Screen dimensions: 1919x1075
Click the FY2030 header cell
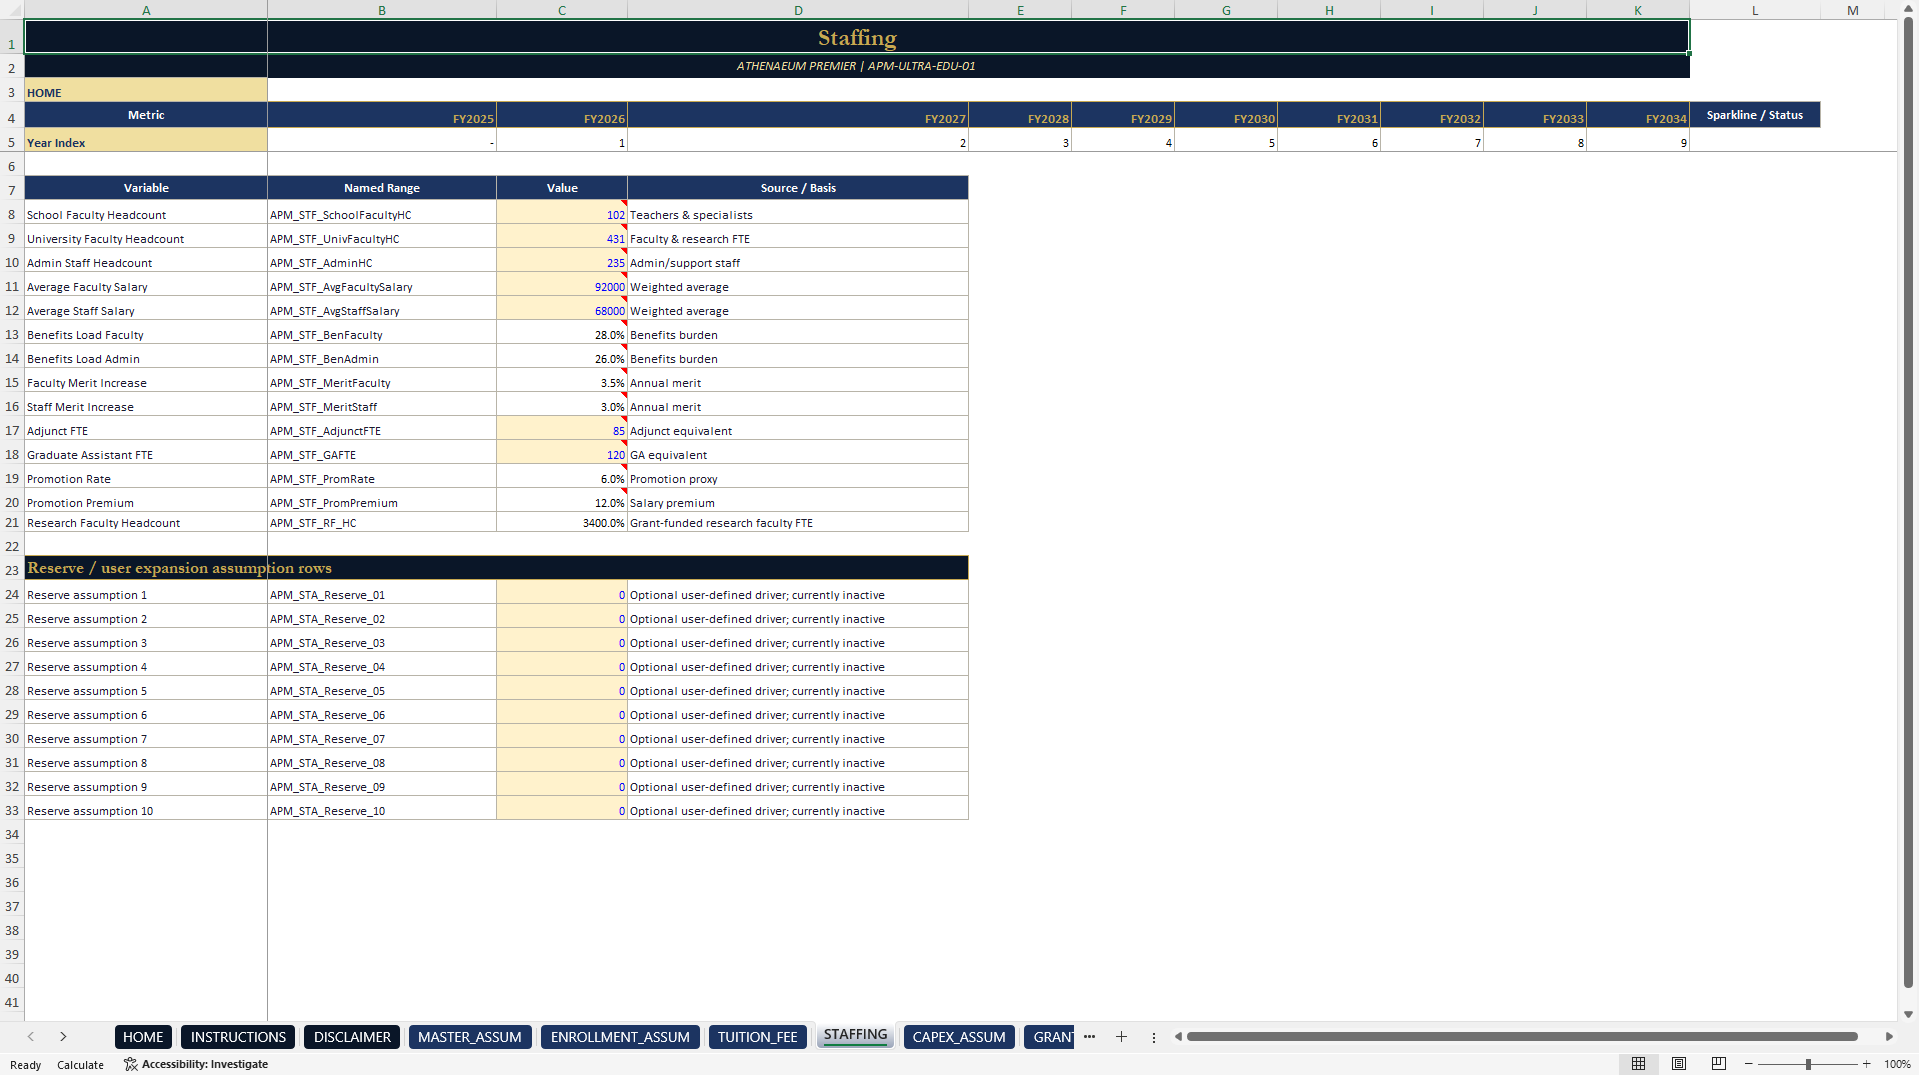click(x=1226, y=116)
